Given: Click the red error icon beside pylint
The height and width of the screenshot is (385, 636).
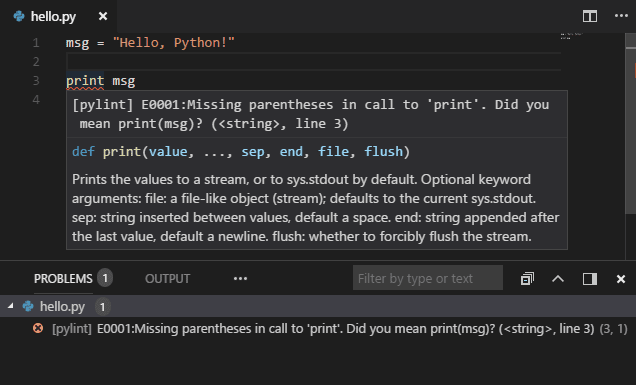Looking at the screenshot, I should [x=38, y=328].
